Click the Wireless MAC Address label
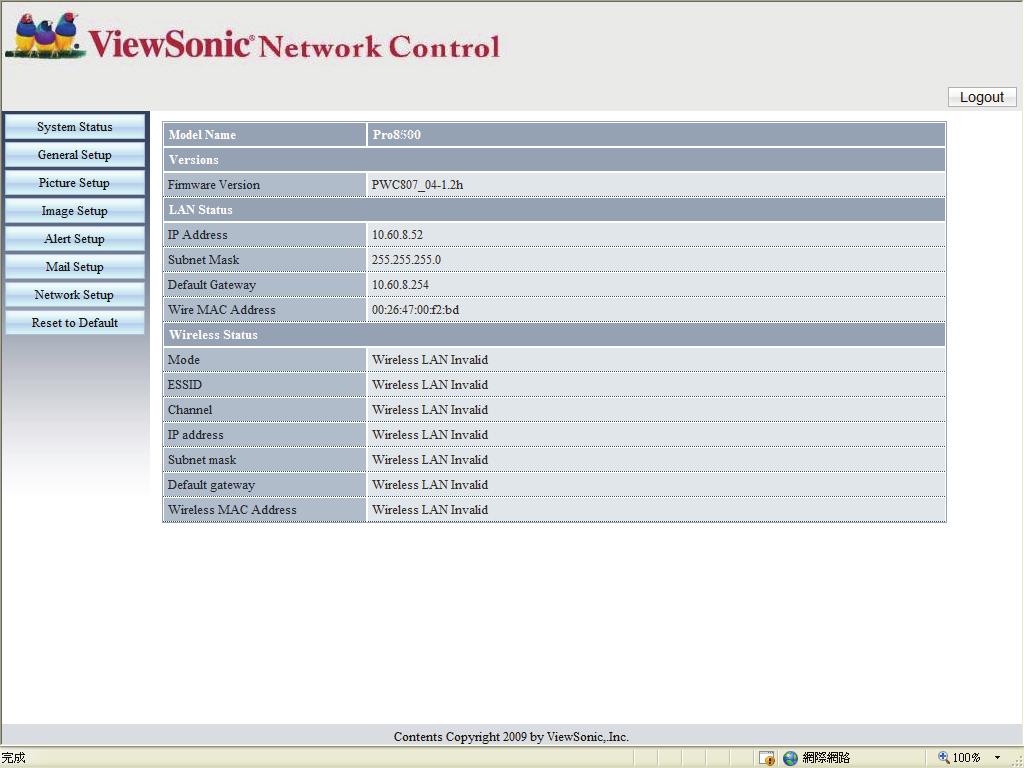 click(232, 509)
